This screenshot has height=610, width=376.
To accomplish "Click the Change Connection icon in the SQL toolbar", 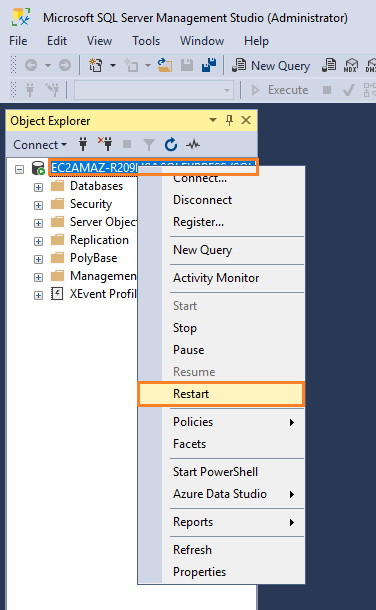I will click(52, 90).
